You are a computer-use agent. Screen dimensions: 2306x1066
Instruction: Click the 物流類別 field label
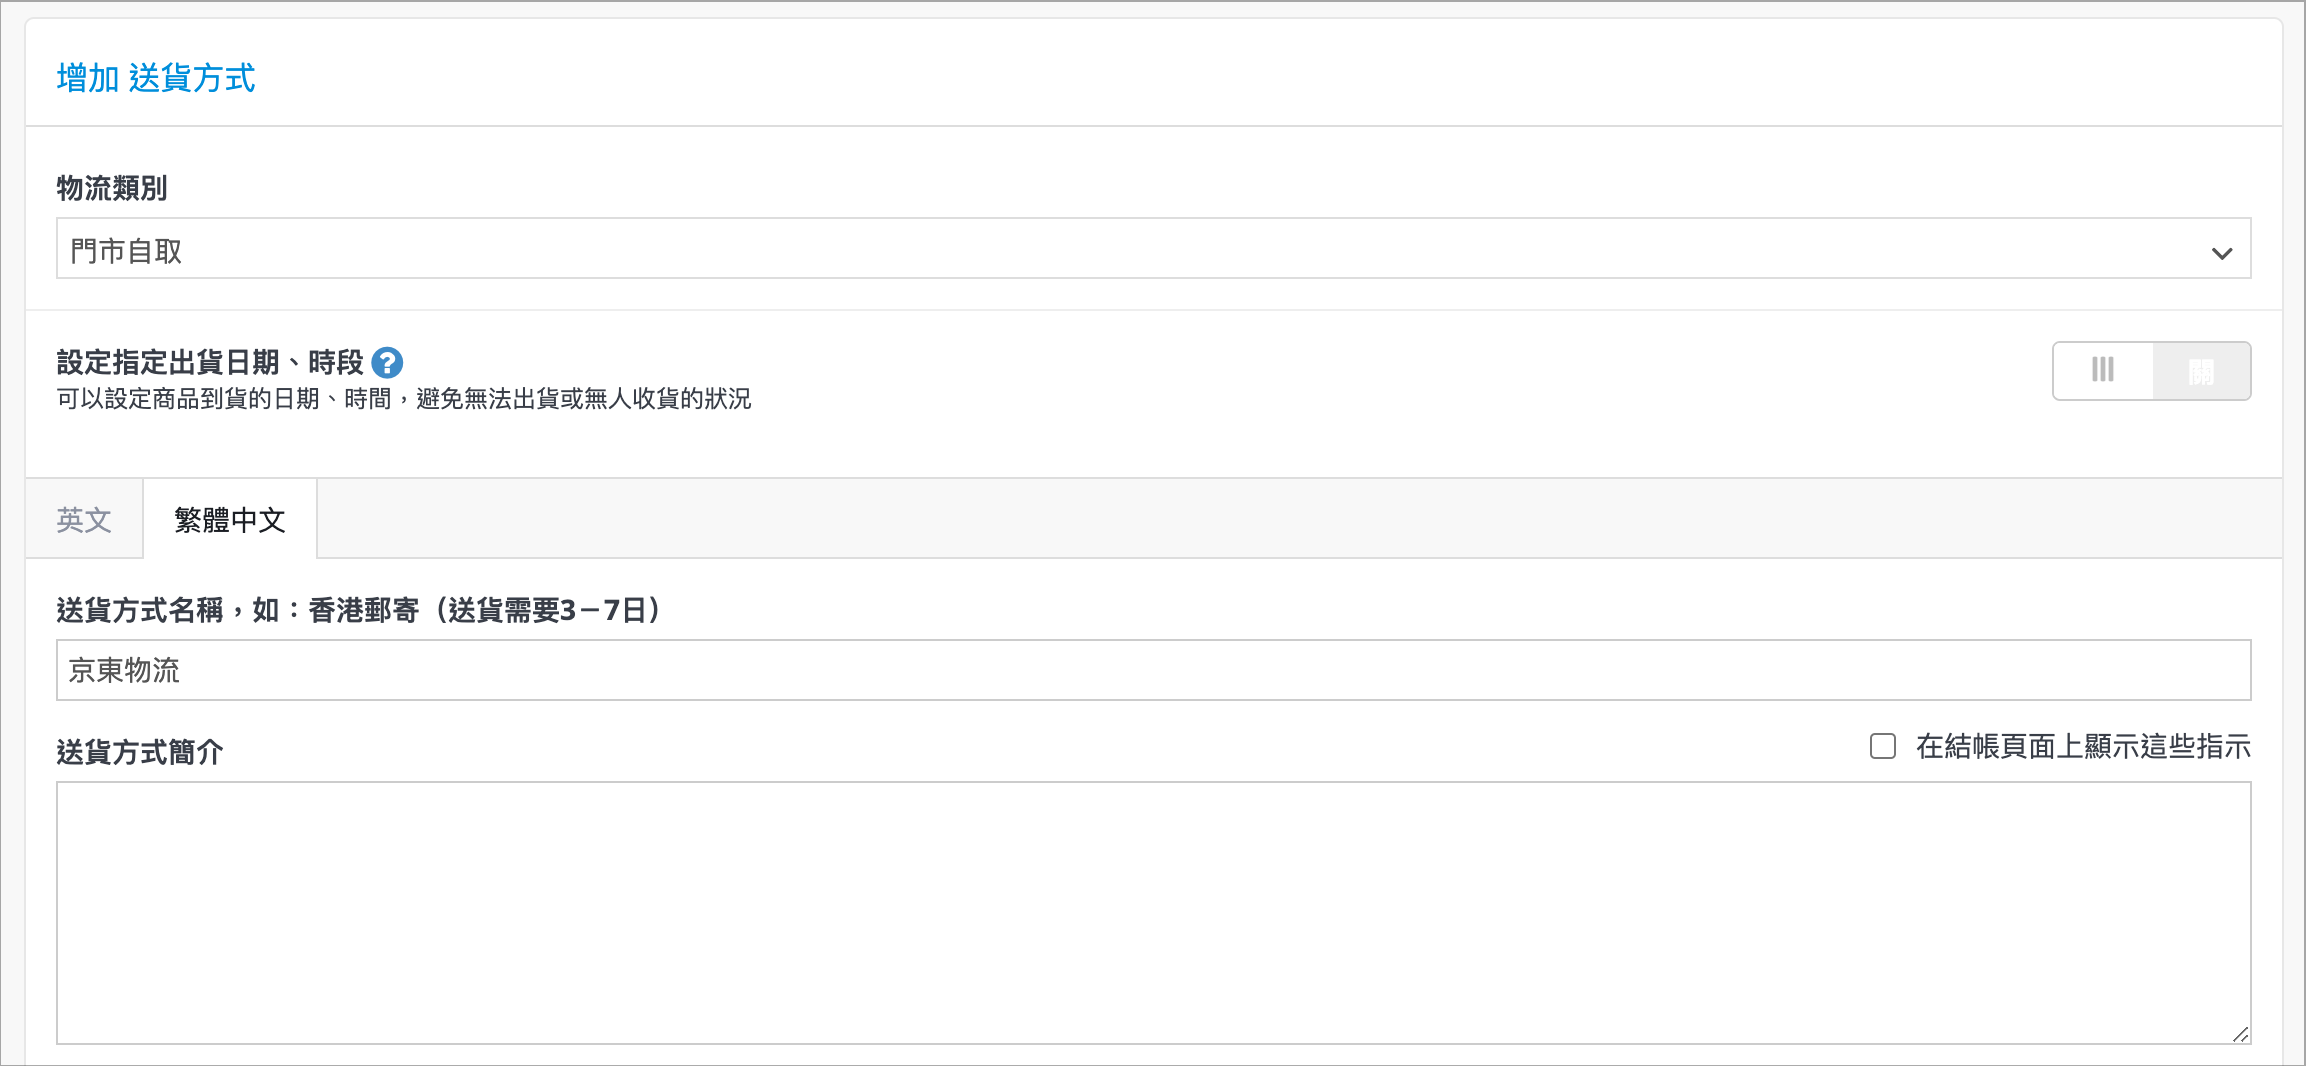pos(112,188)
